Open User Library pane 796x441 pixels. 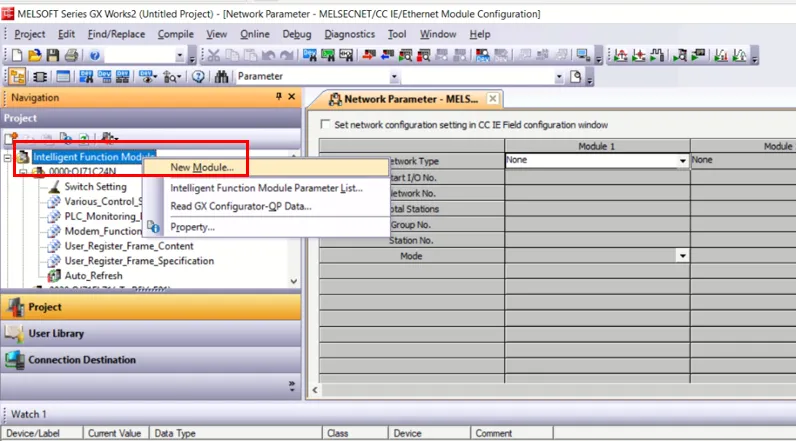click(151, 333)
